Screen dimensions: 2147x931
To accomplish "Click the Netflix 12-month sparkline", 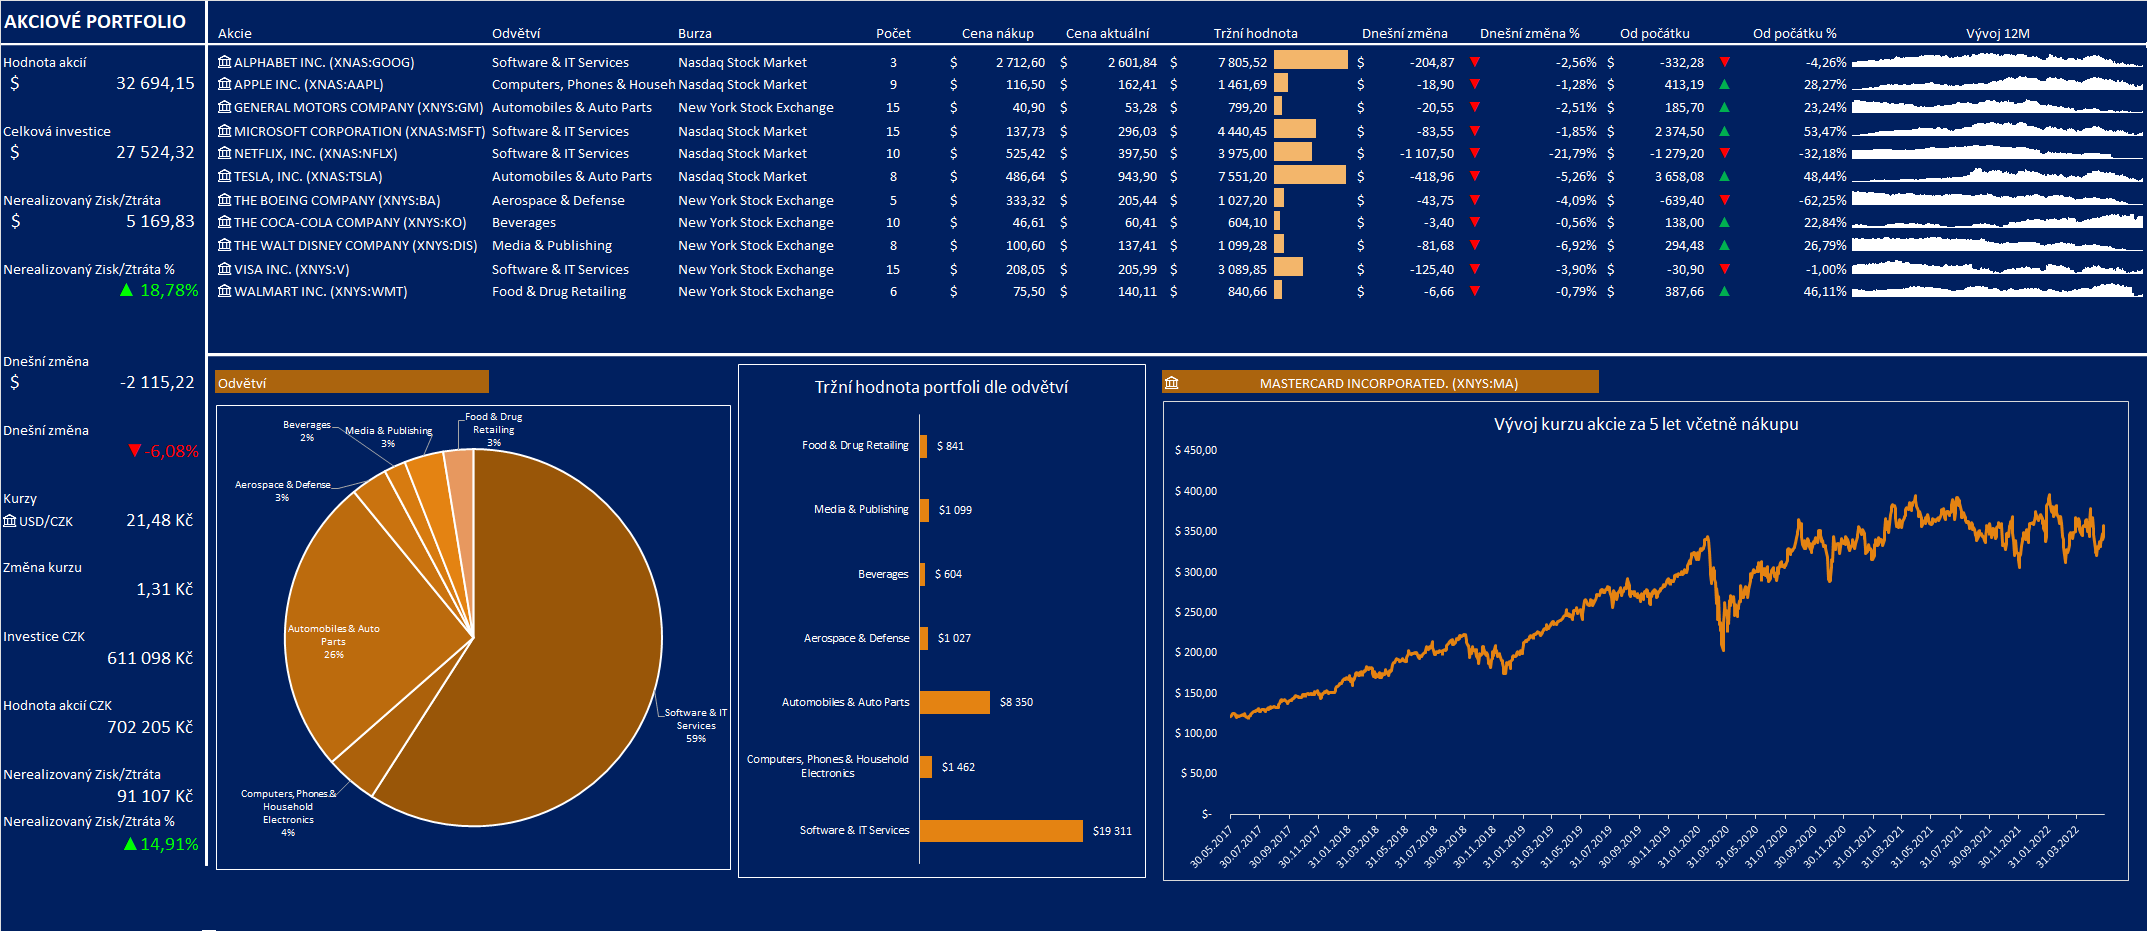I will (1997, 153).
